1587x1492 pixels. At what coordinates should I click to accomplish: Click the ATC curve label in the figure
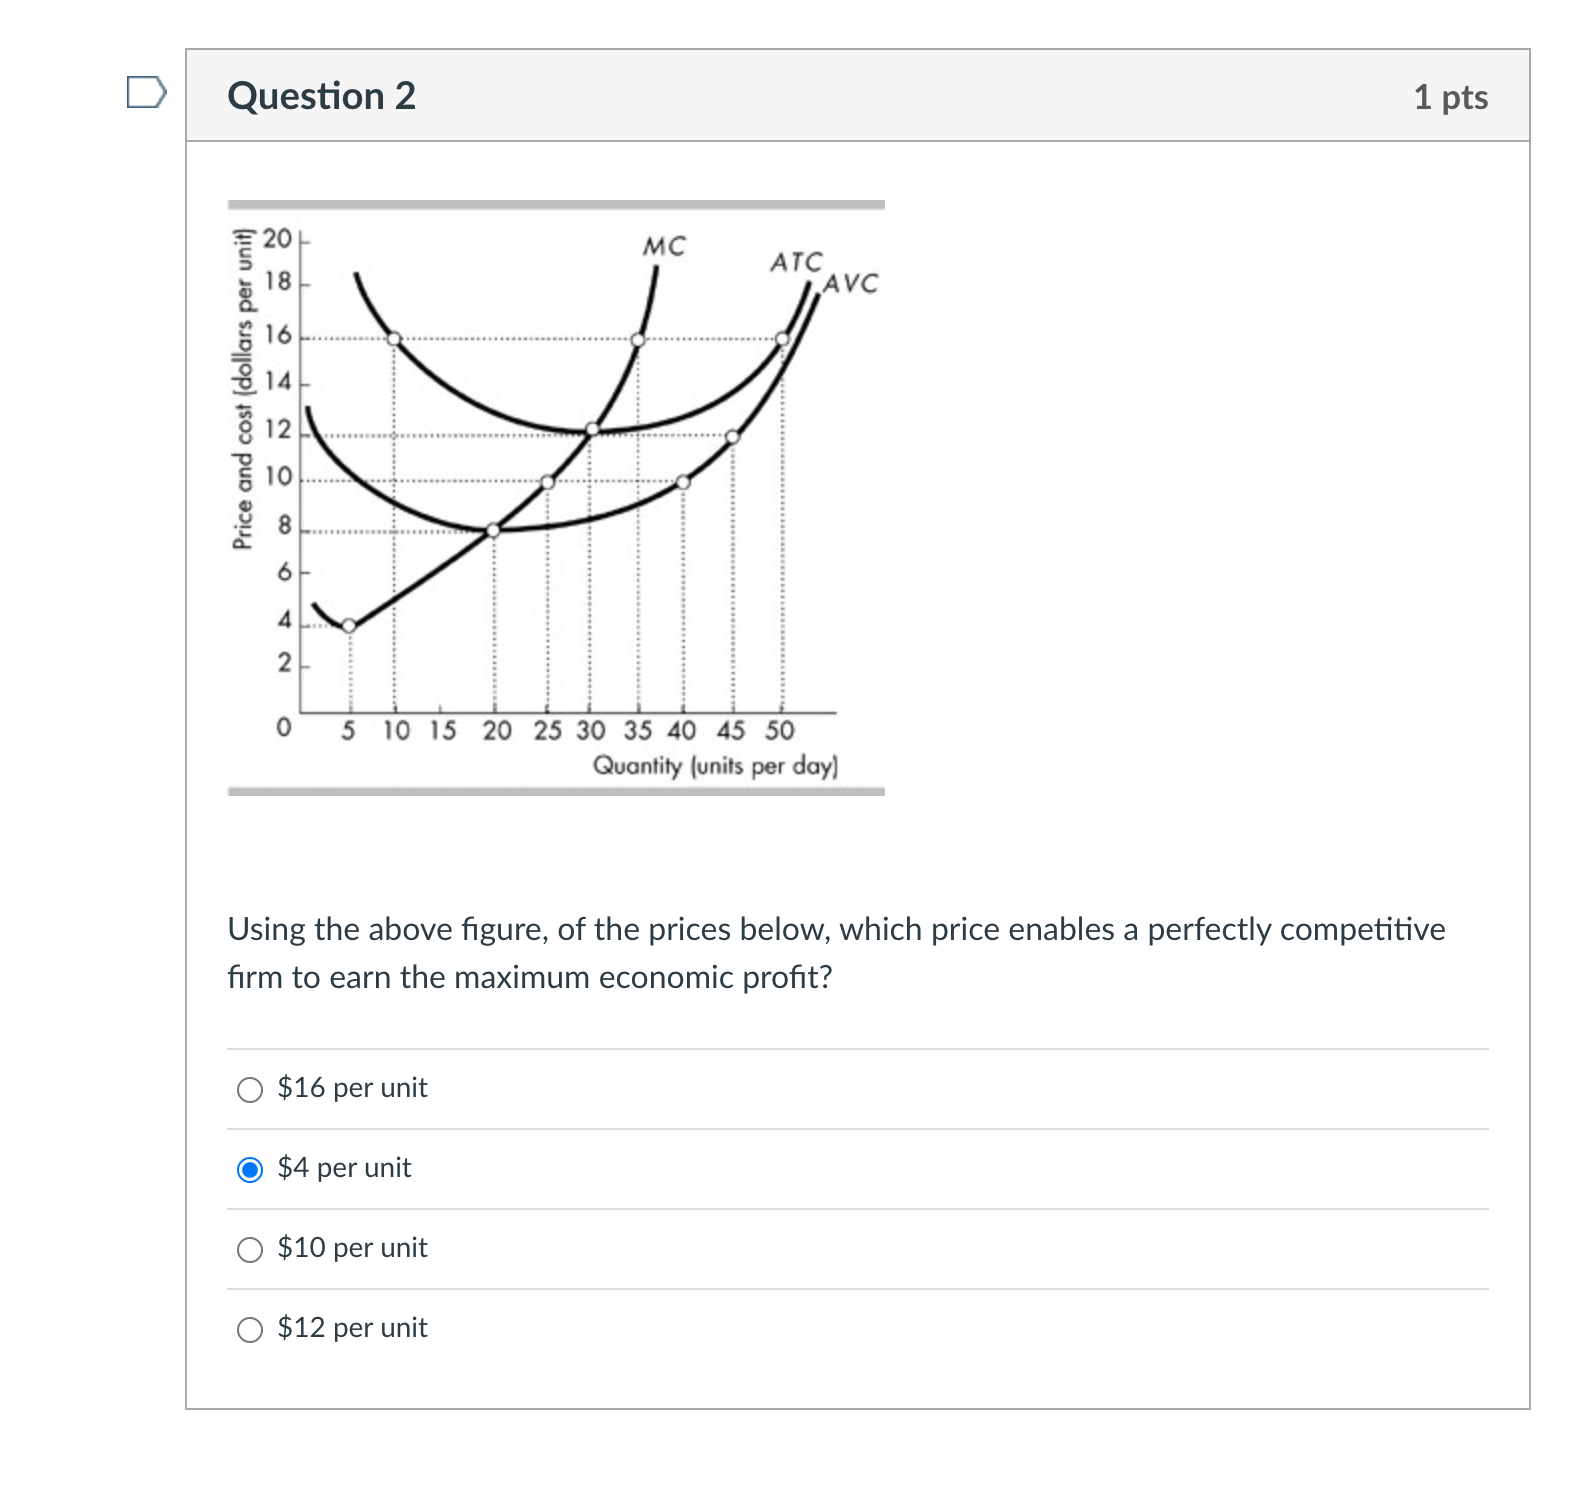pos(795,262)
